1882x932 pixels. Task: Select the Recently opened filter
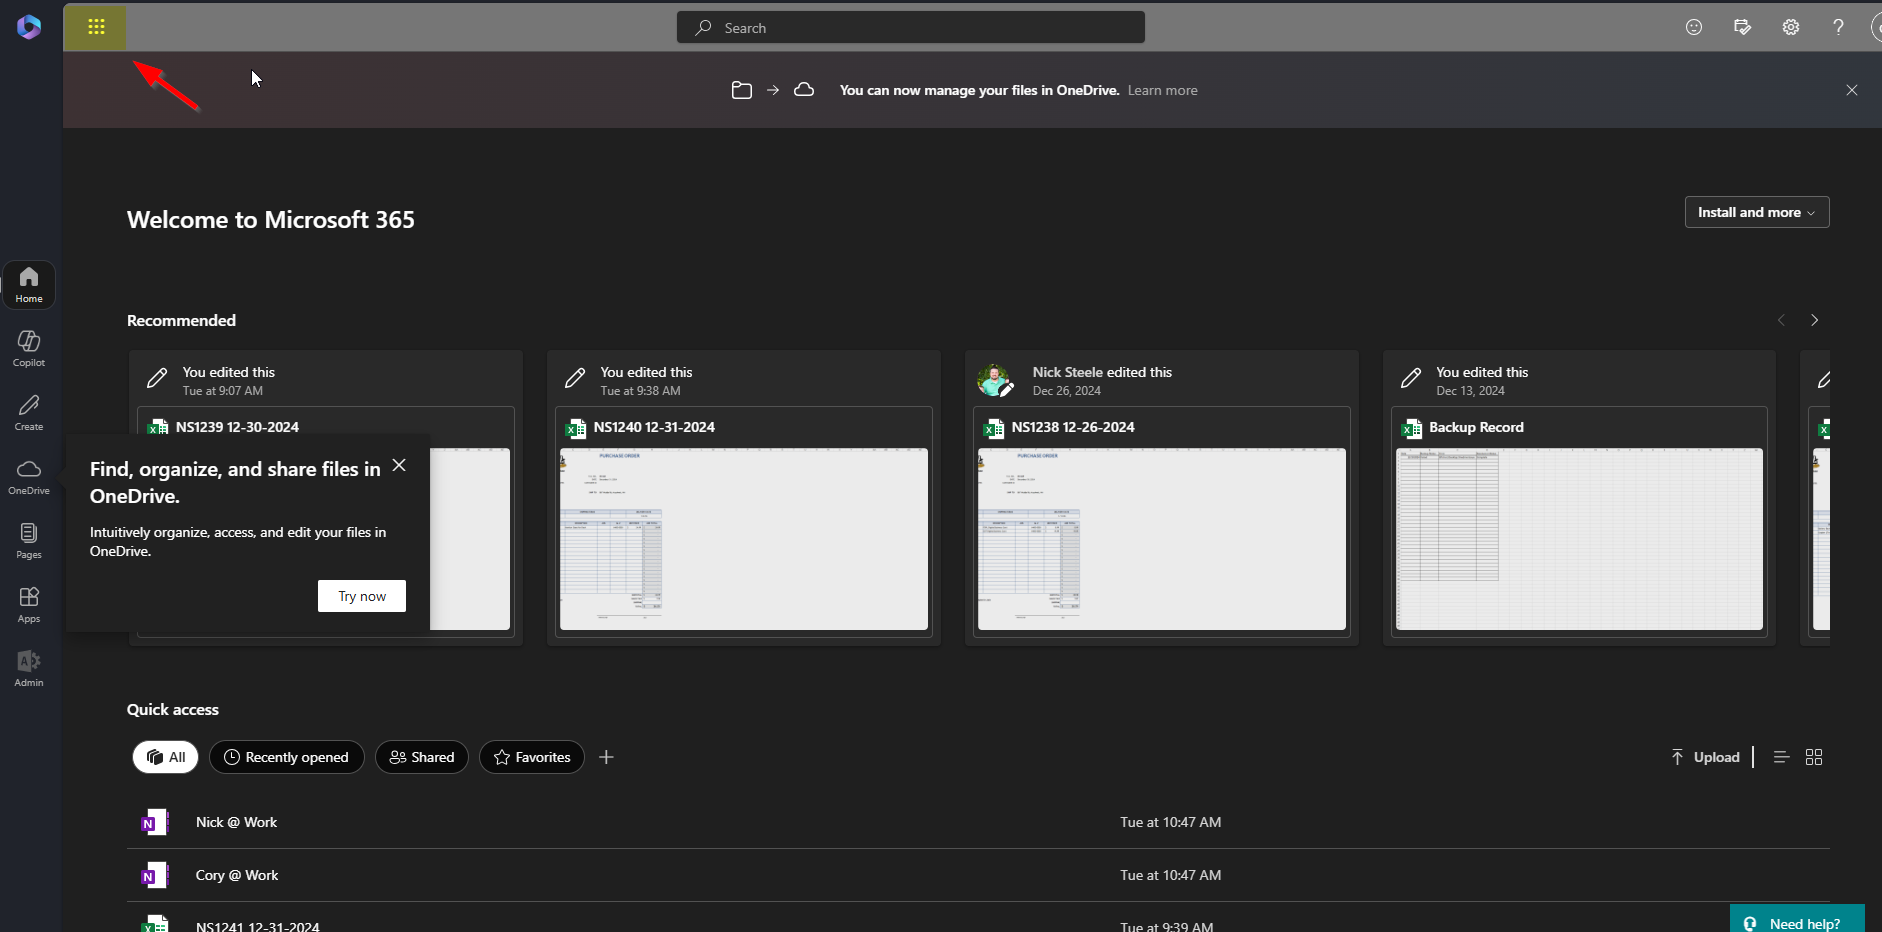tap(287, 757)
